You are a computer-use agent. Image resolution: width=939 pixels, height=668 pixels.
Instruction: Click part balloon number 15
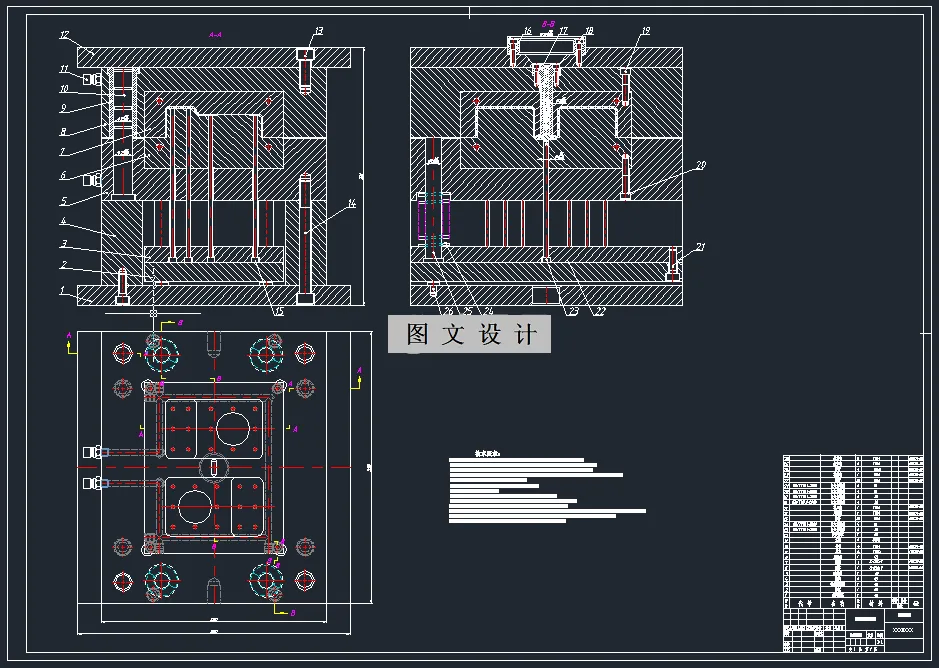278,311
